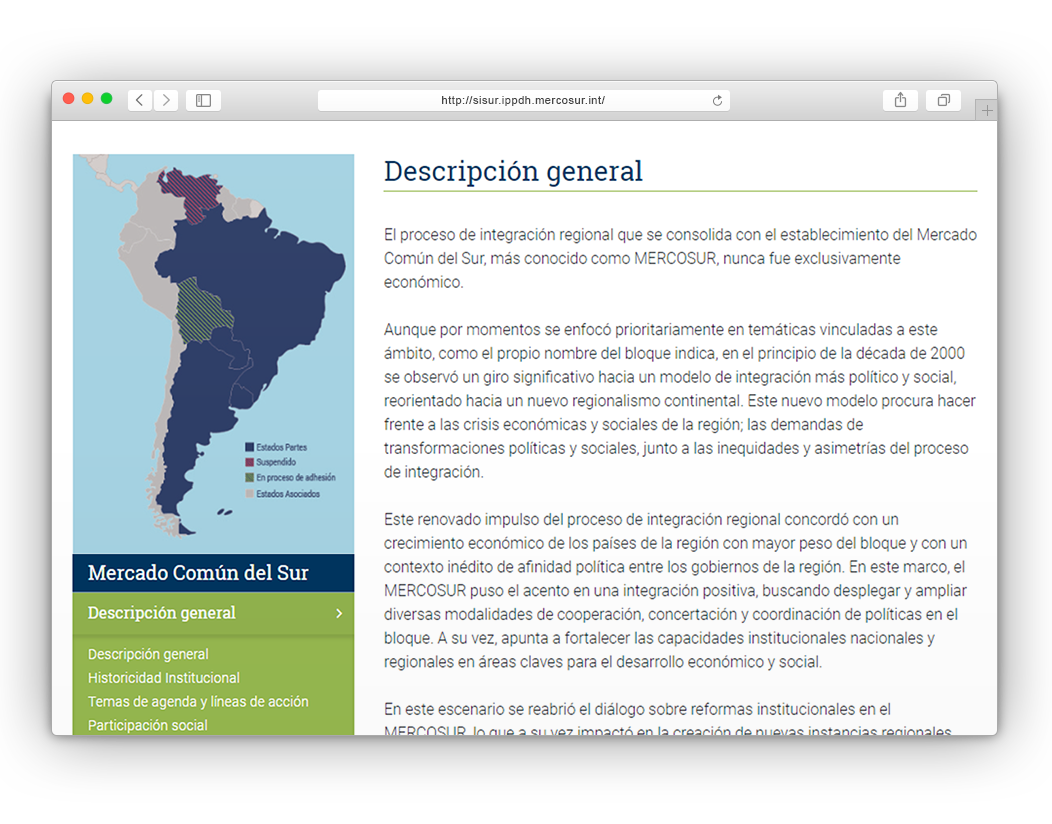The image size is (1052, 824).
Task: Click the paragraph starting 'En este escenario'
Action: [668, 718]
